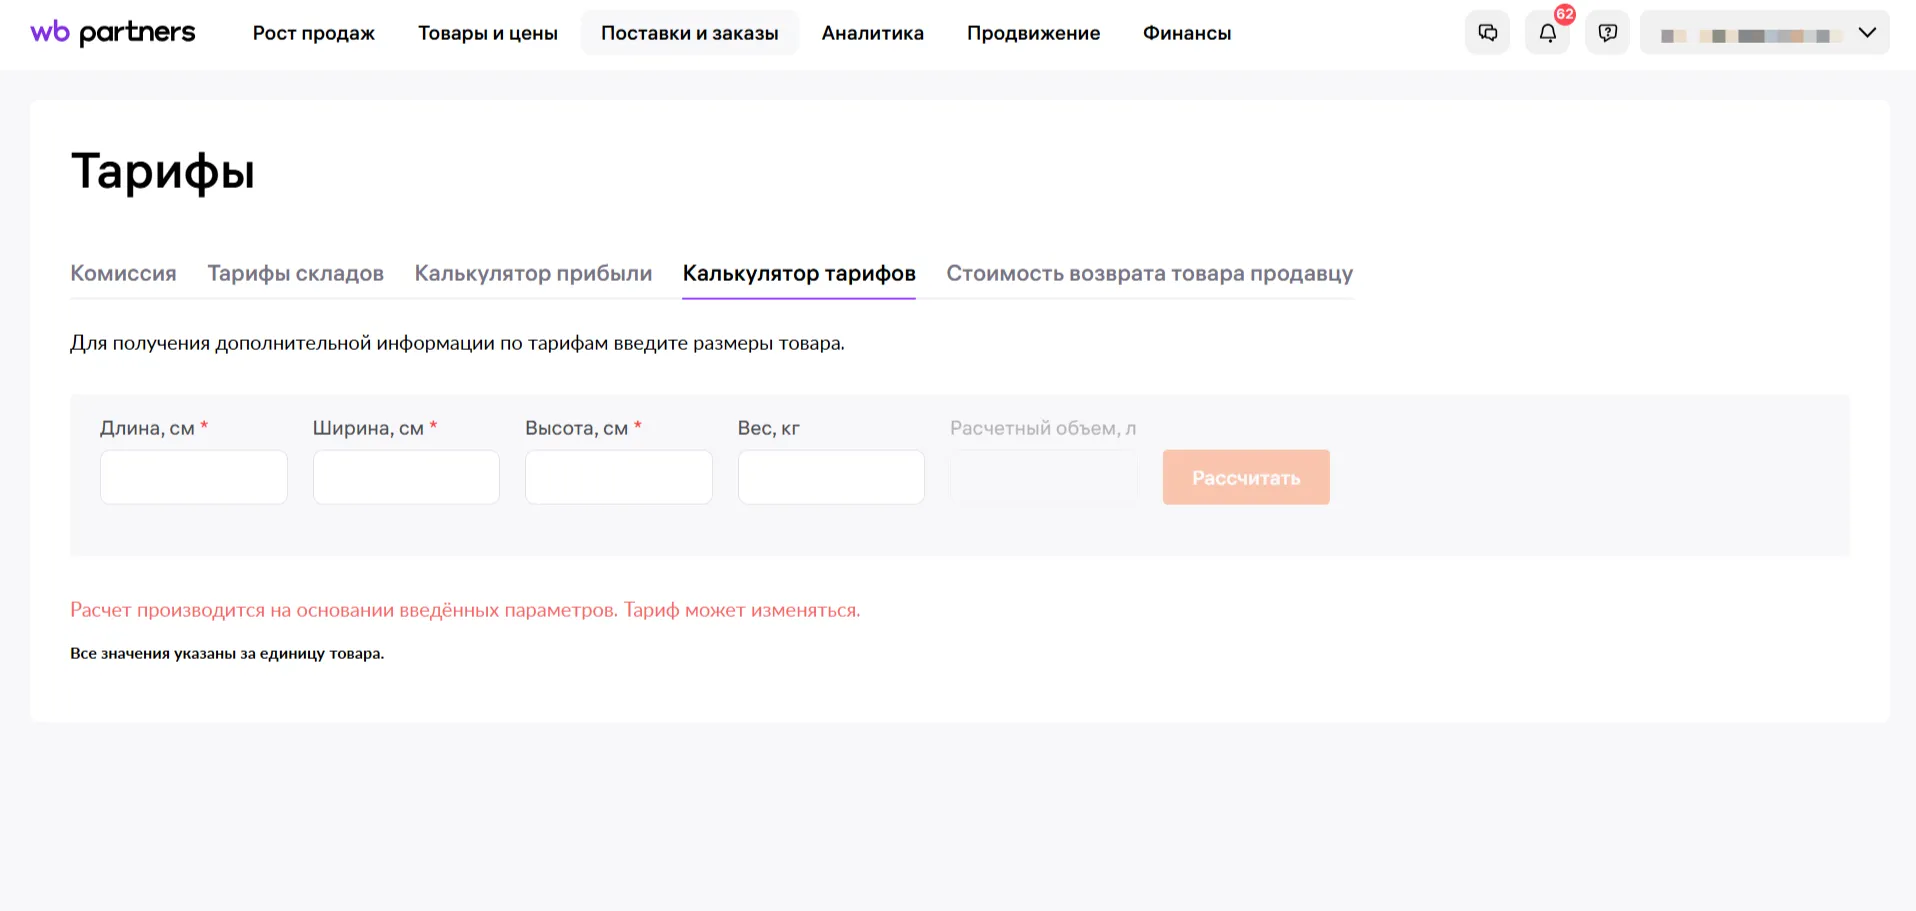The image size is (1916, 911).
Task: Switch to the Калькулятор прибыли tab
Action: pyautogui.click(x=533, y=273)
